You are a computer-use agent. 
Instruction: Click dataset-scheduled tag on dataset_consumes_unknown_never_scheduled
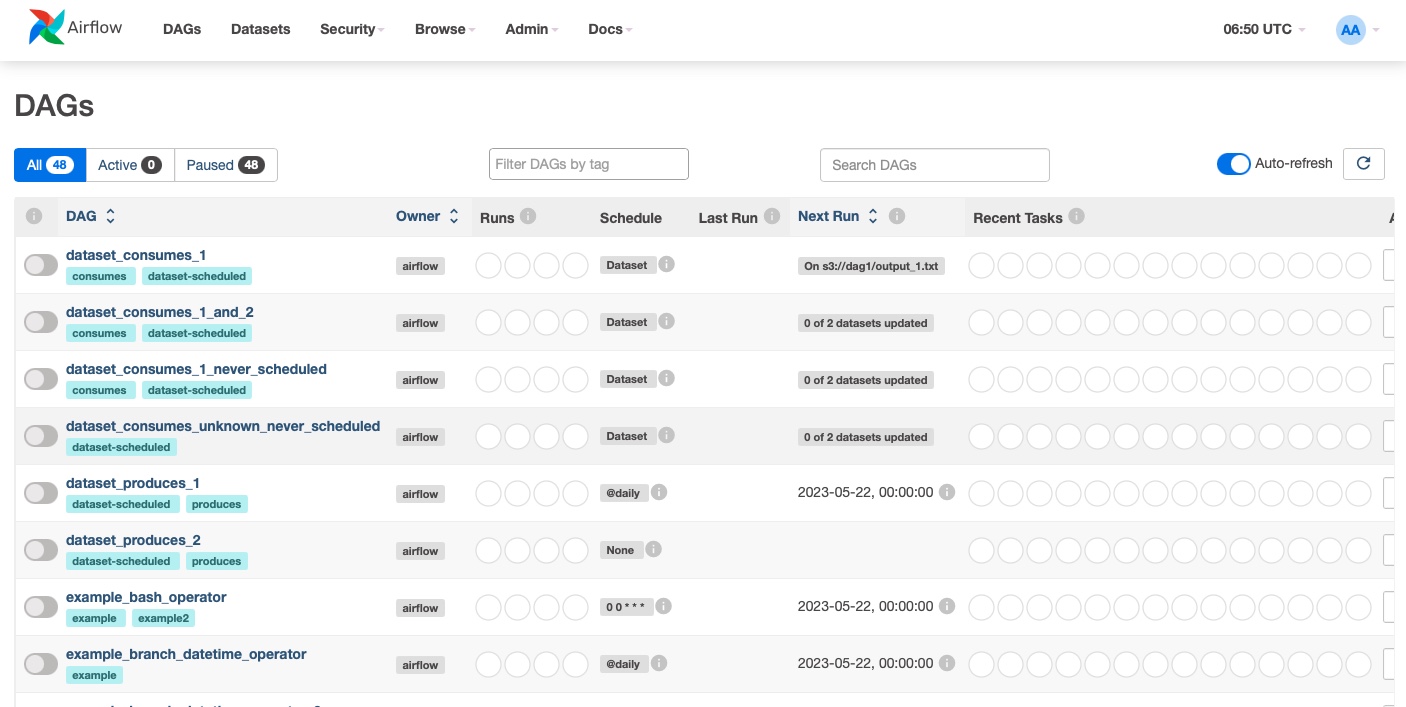(122, 447)
